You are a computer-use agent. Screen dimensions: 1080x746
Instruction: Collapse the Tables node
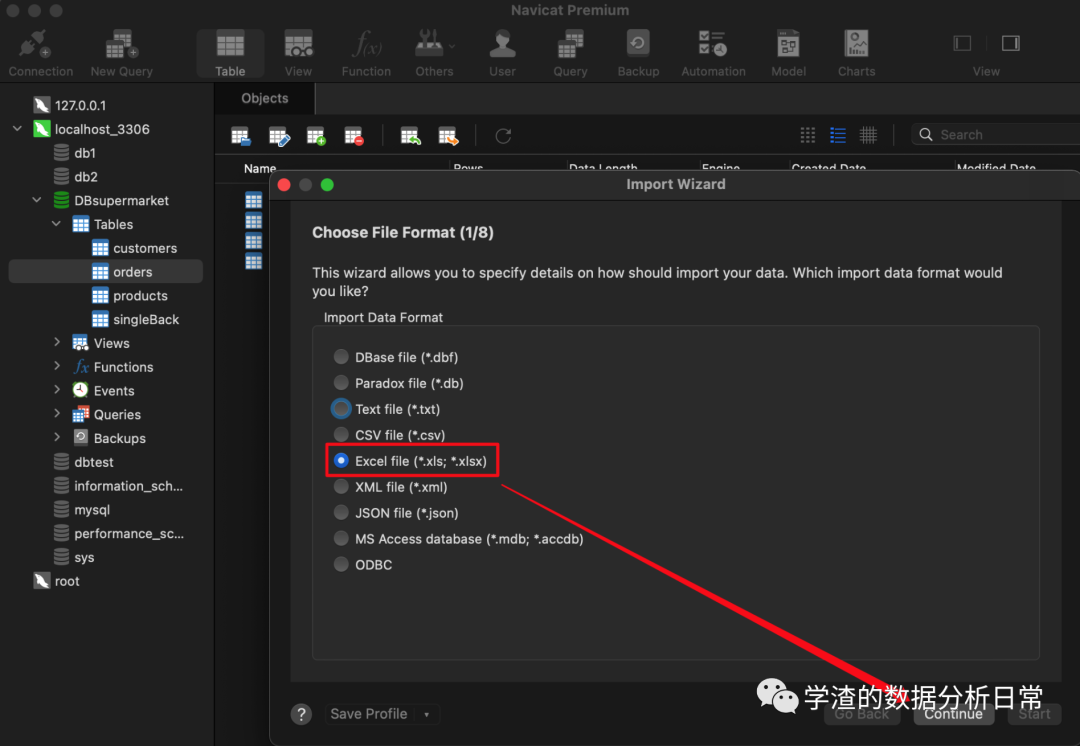pos(56,224)
